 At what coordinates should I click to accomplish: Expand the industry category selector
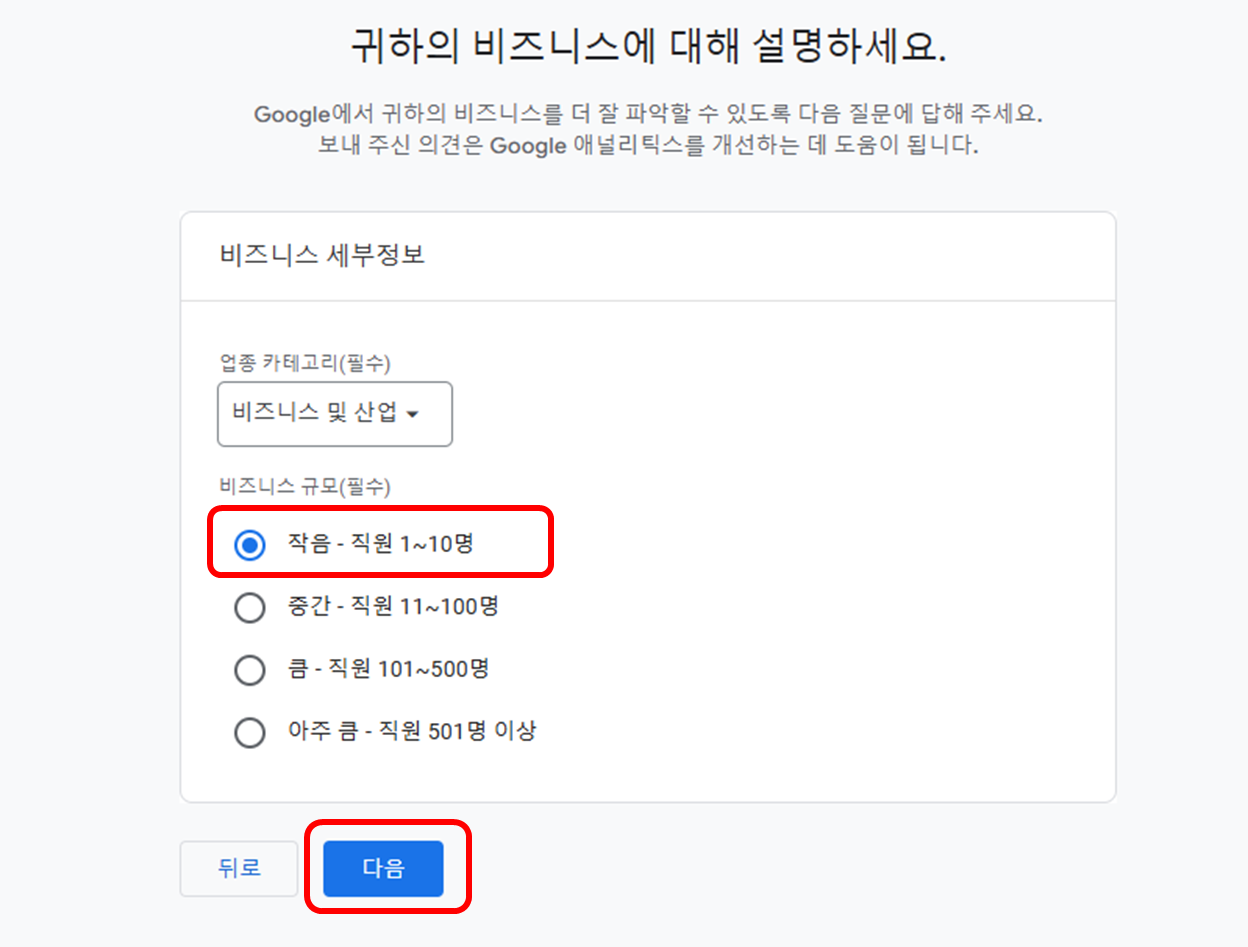pos(334,414)
